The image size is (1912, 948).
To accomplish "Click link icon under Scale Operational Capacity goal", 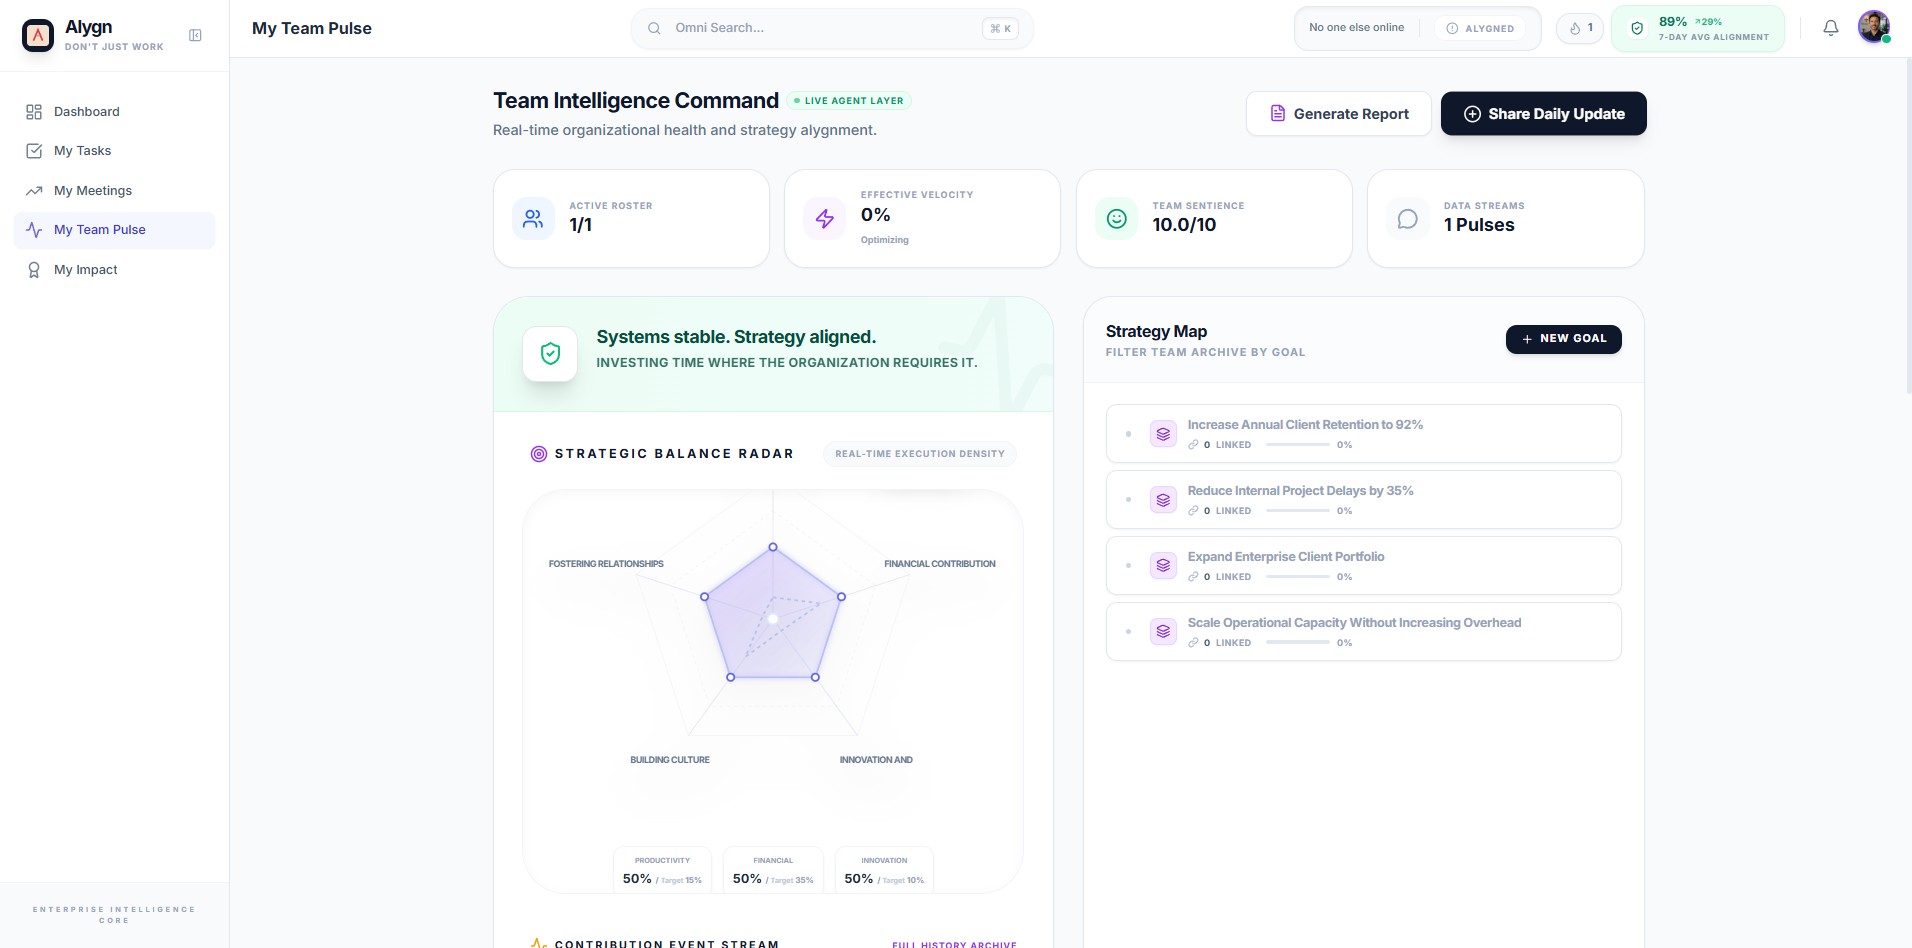I will click(1193, 643).
